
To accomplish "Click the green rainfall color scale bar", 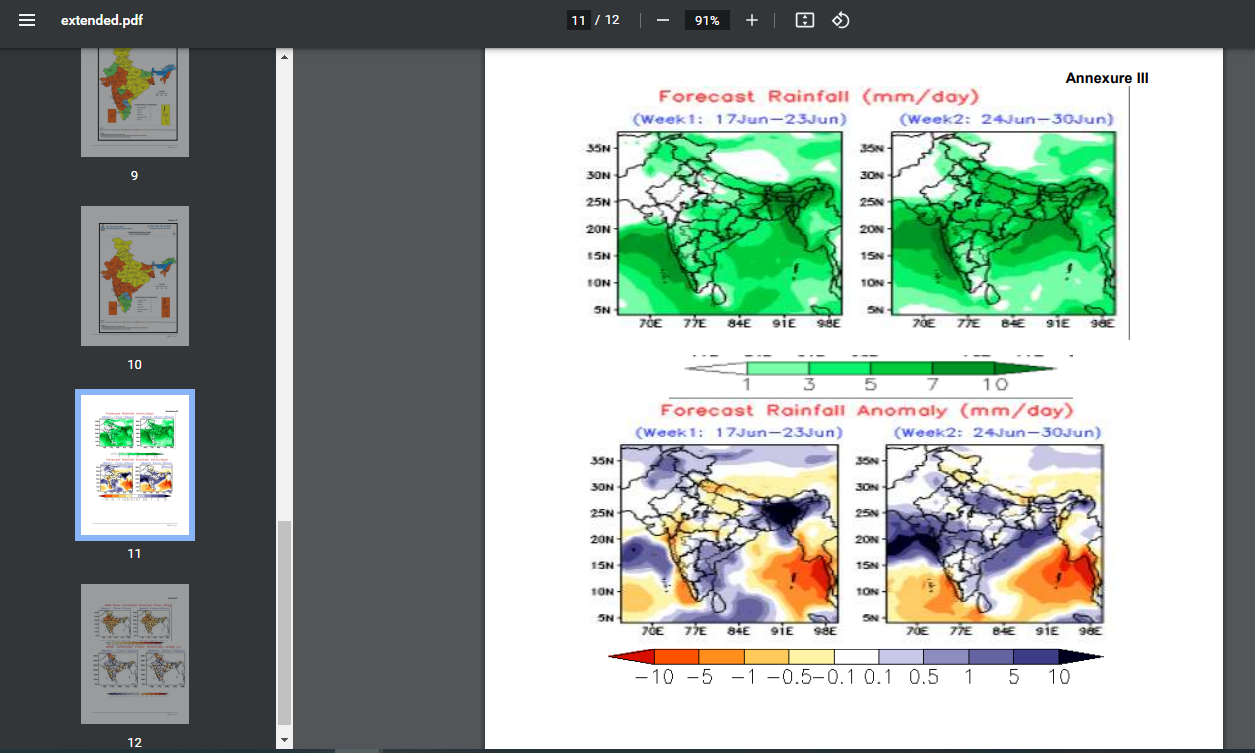I will click(x=870, y=368).
